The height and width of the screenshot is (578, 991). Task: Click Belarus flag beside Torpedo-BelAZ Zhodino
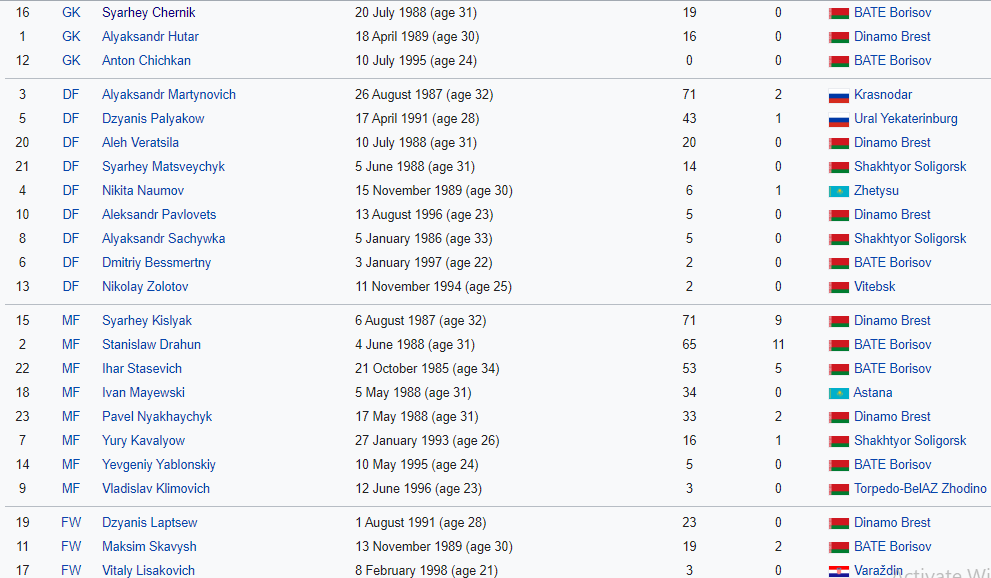tap(839, 490)
